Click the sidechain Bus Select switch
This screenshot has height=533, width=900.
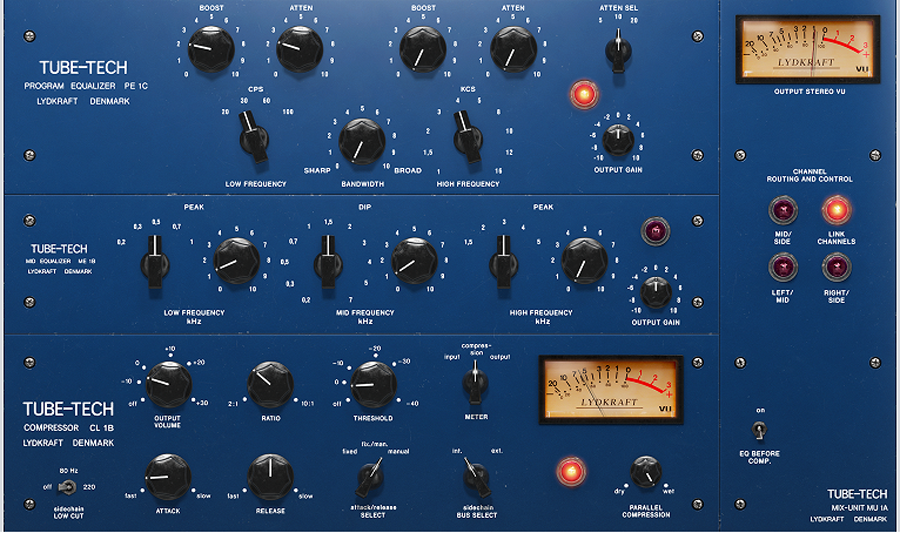476,477
